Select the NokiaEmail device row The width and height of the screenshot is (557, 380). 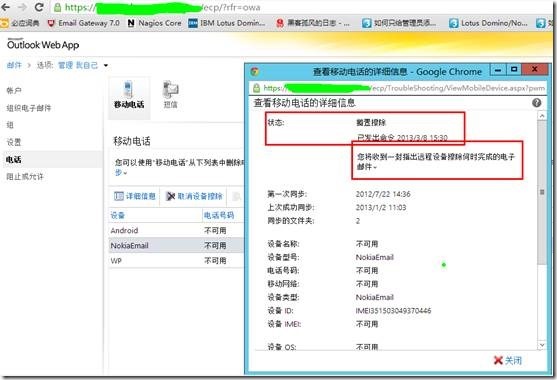click(176, 245)
